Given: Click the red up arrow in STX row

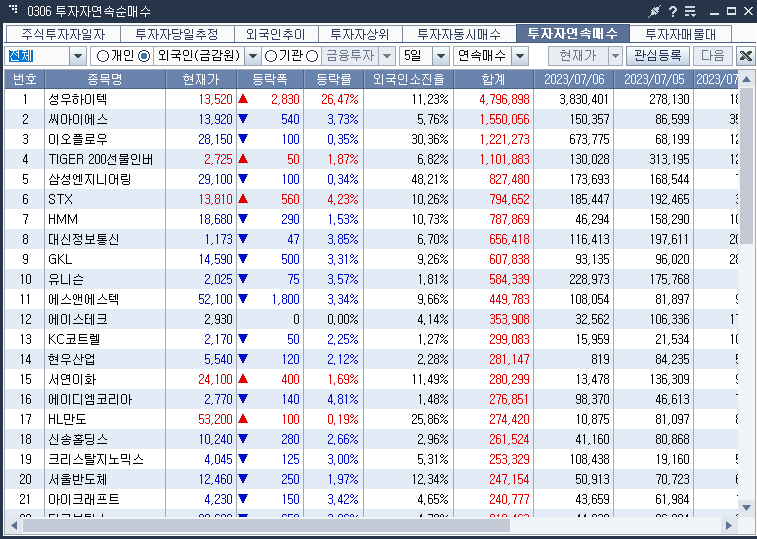Looking at the screenshot, I should point(243,199).
